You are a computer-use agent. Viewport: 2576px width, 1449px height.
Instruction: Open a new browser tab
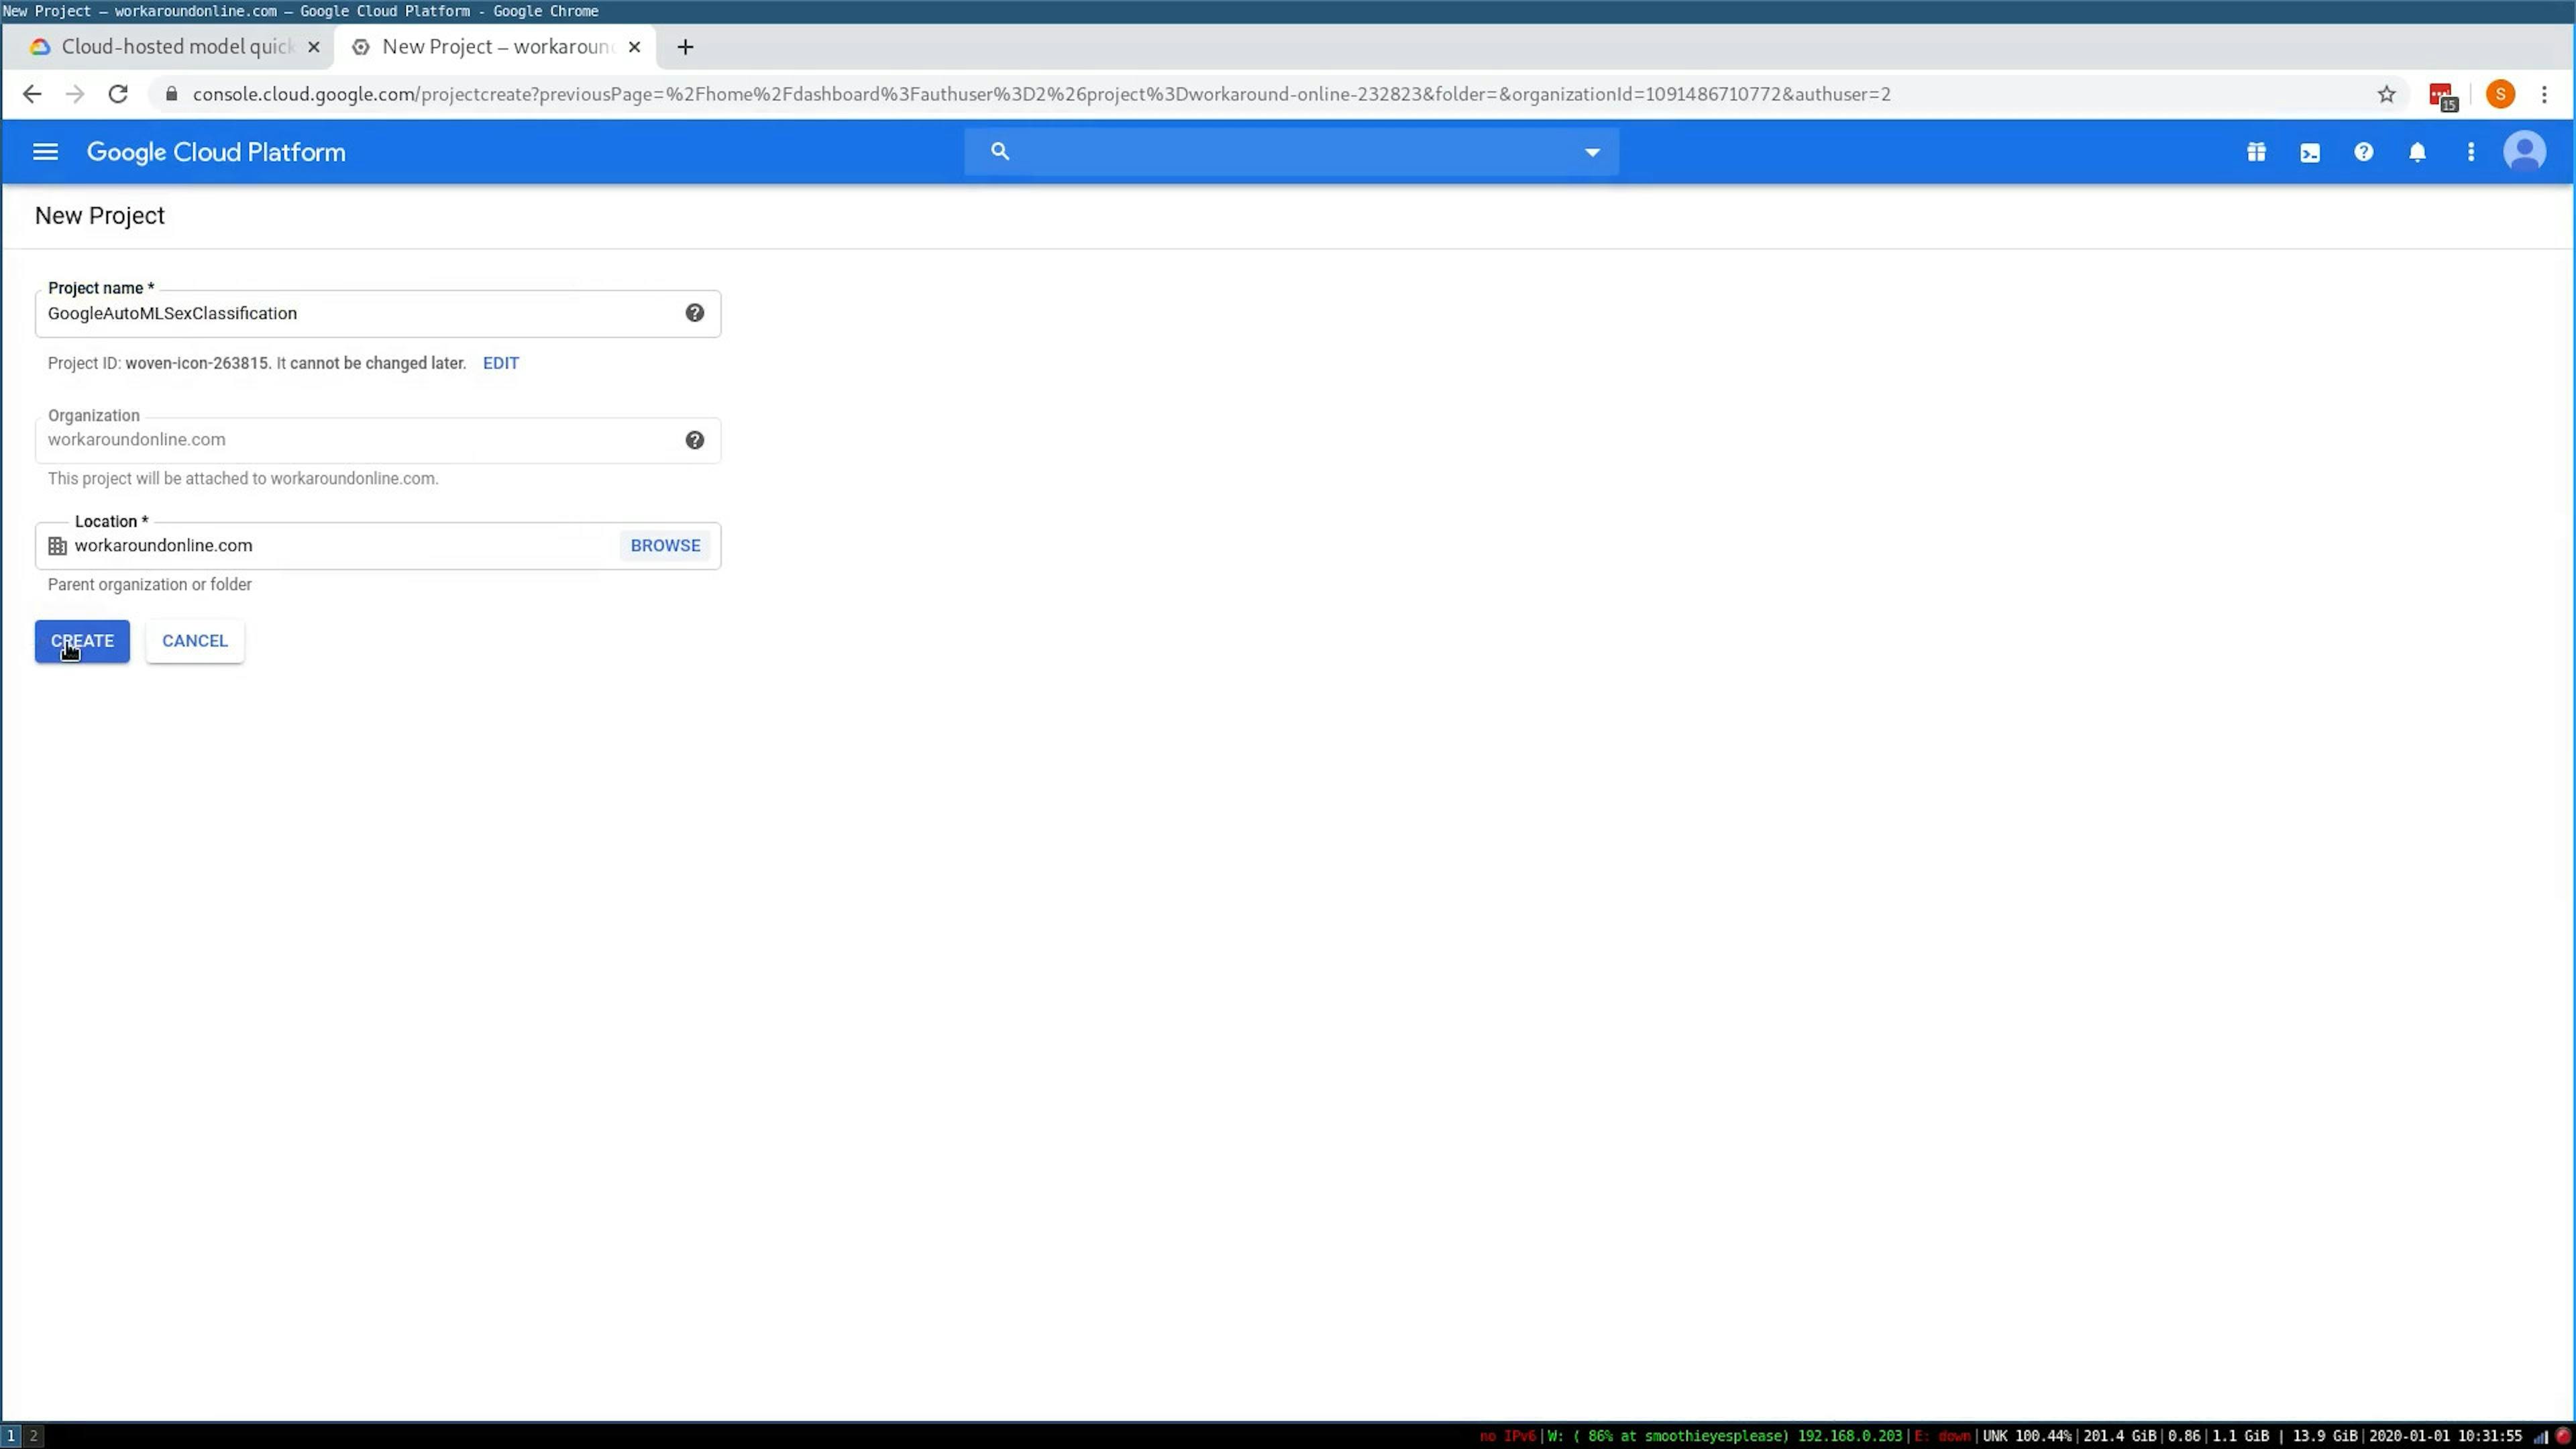(x=685, y=47)
